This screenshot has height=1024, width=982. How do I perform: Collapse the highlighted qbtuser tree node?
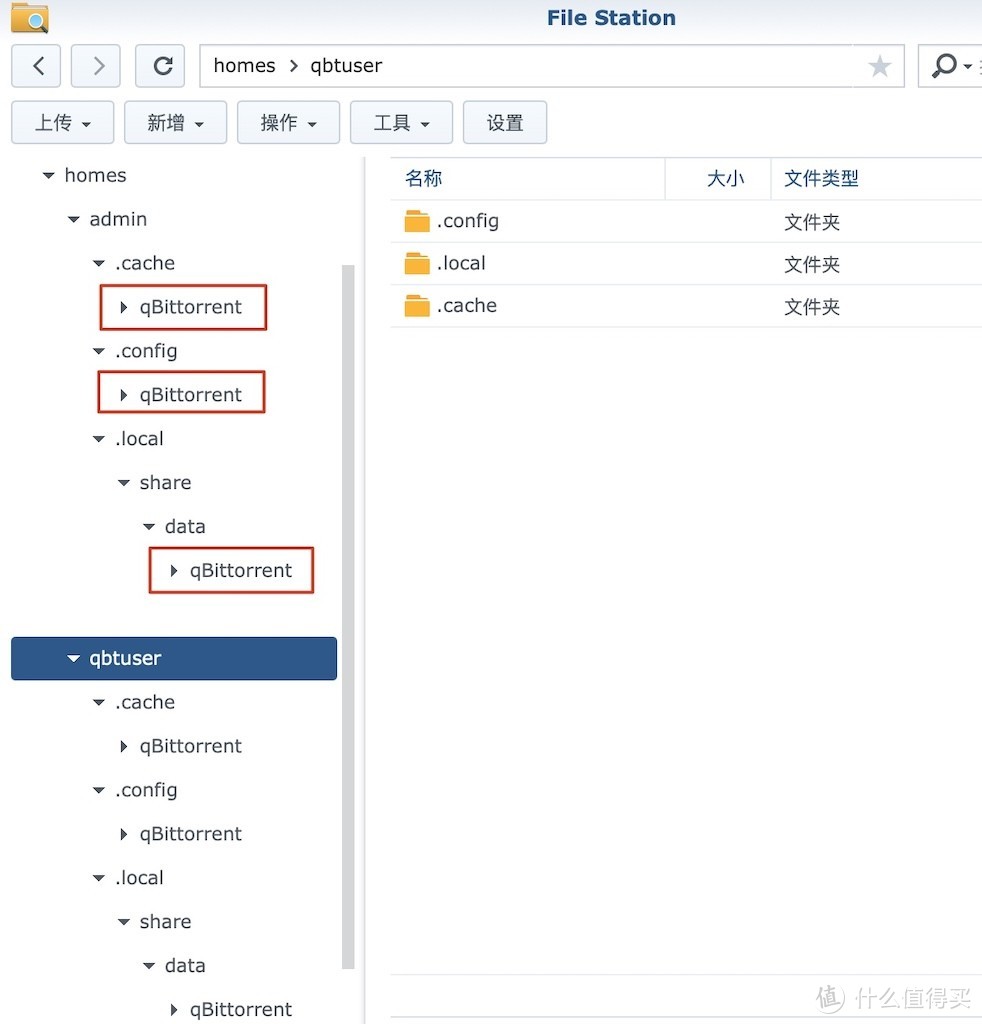click(73, 658)
